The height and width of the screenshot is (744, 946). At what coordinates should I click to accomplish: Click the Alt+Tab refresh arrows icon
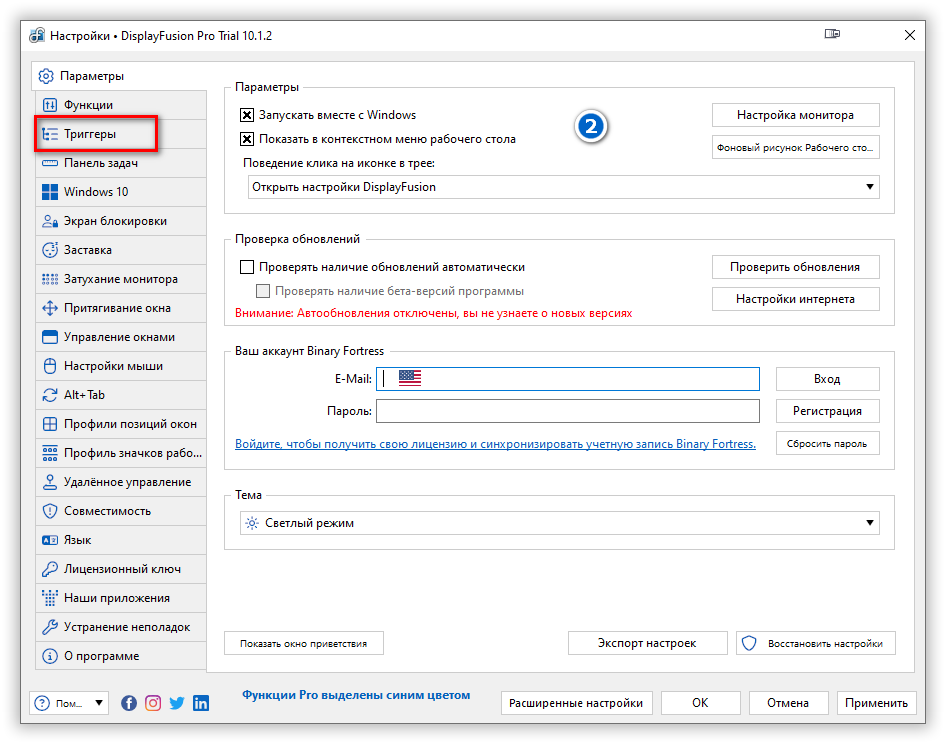click(x=50, y=395)
